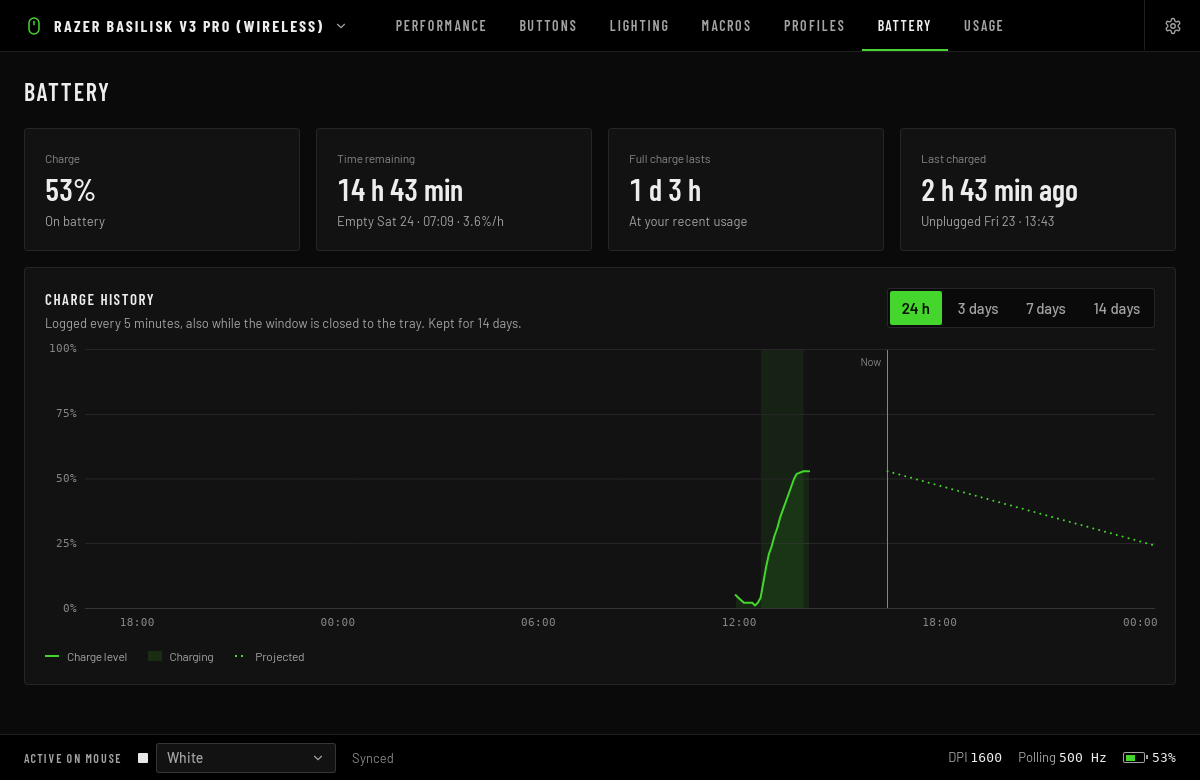This screenshot has width=1200, height=780.
Task: Click the Charging legend entry
Action: pyautogui.click(x=181, y=657)
